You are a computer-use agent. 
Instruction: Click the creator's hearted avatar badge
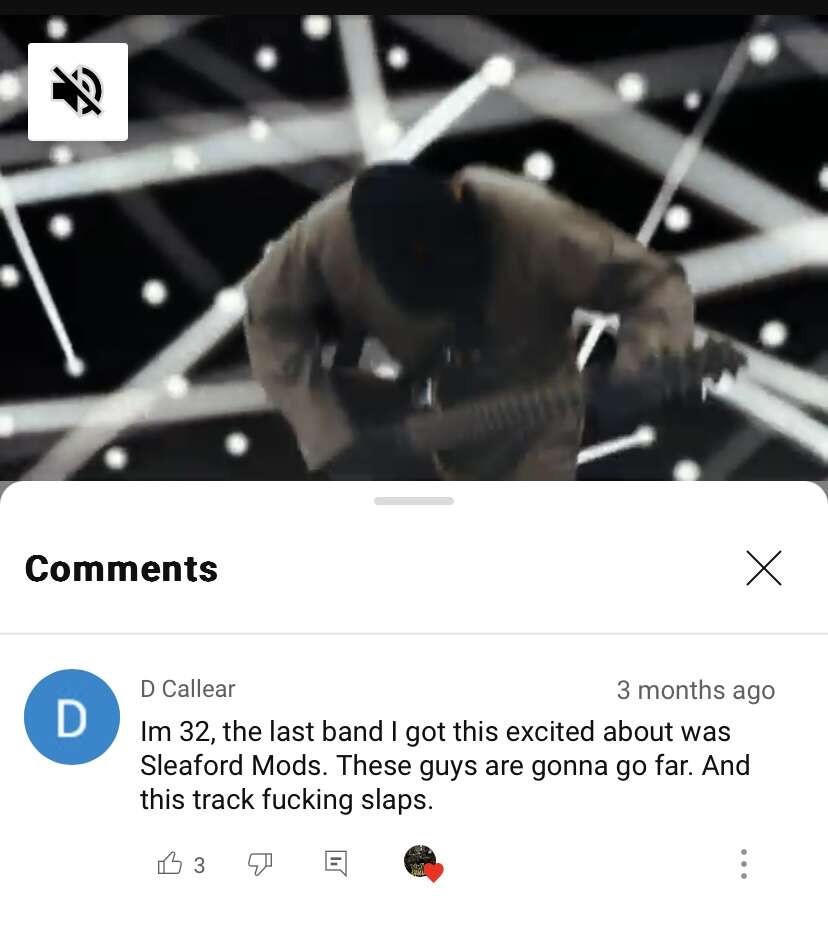coord(423,863)
